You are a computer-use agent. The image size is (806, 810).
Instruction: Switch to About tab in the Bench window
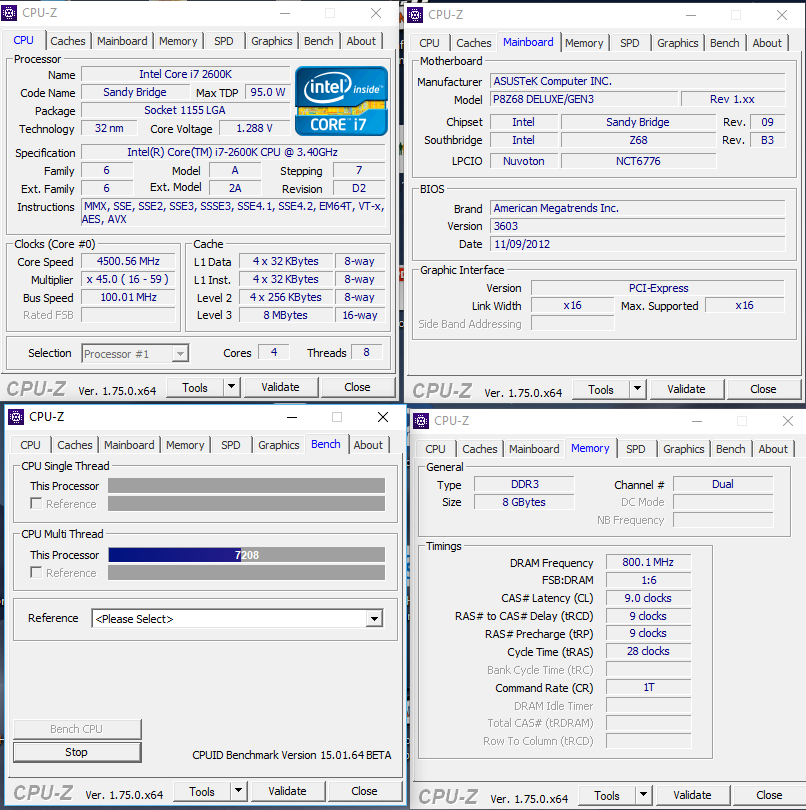[368, 445]
